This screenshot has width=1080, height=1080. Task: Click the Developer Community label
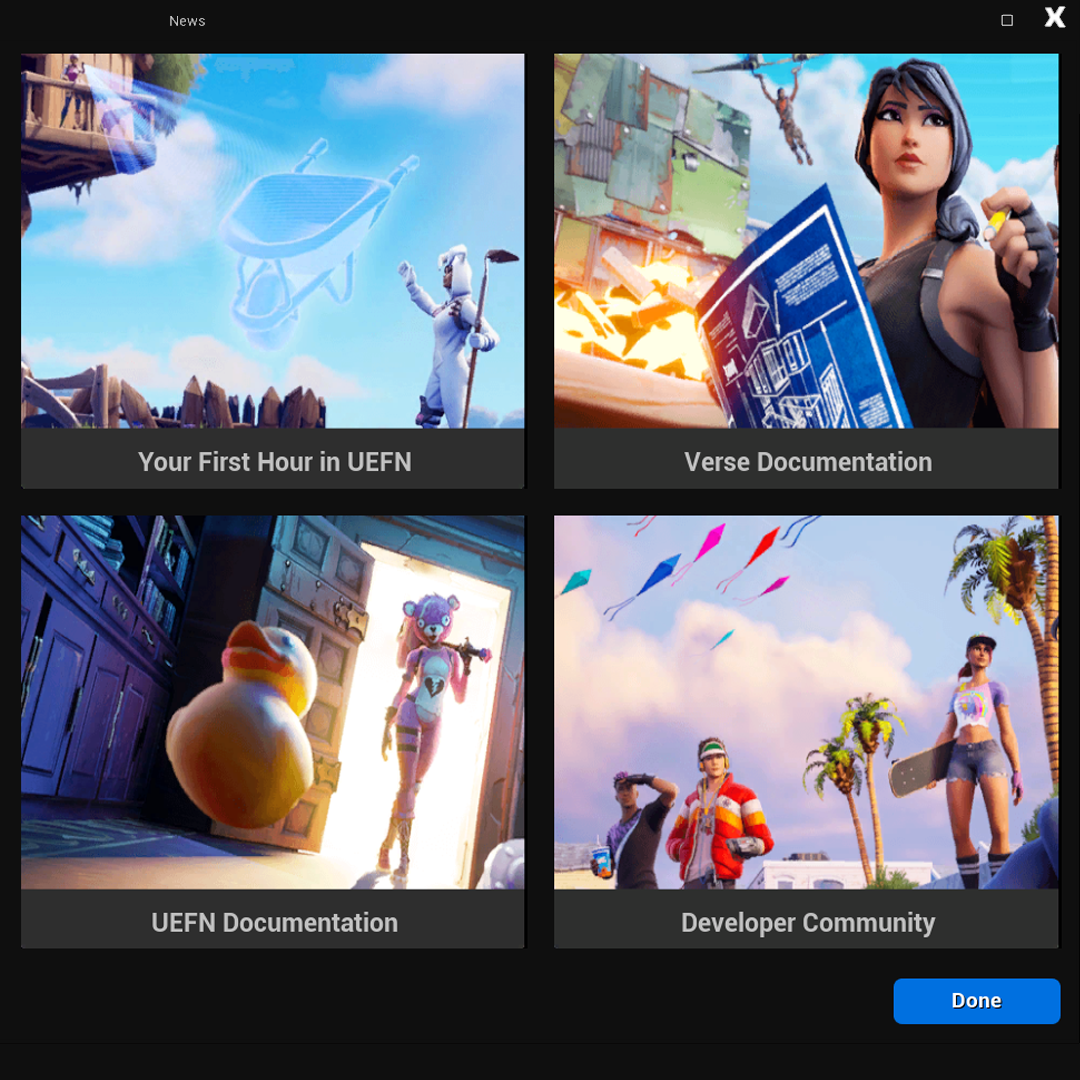point(808,923)
